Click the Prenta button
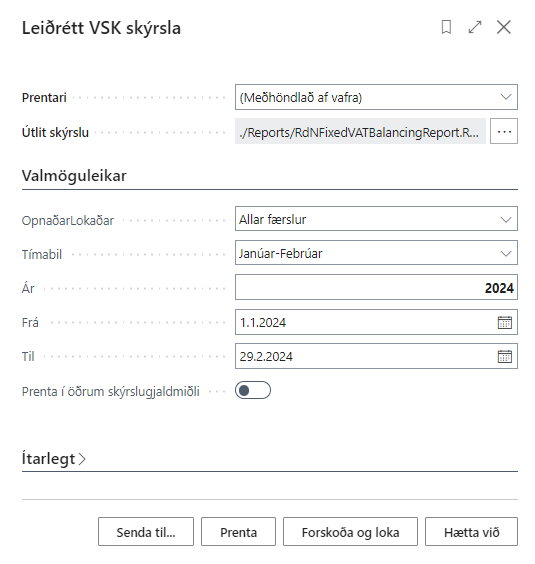This screenshot has height=564, width=535. (238, 532)
